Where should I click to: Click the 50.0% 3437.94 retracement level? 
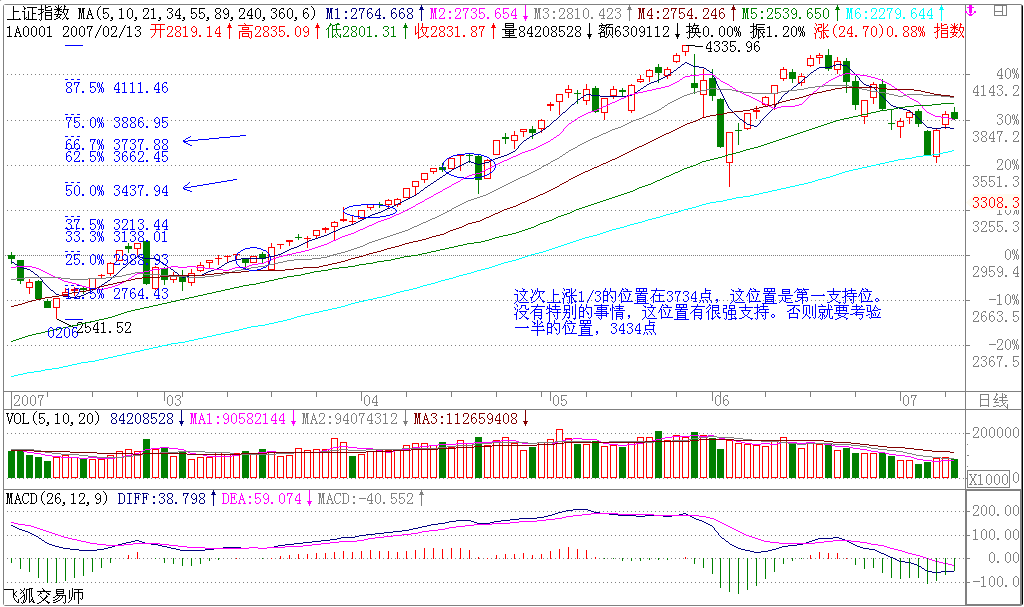(x=117, y=190)
